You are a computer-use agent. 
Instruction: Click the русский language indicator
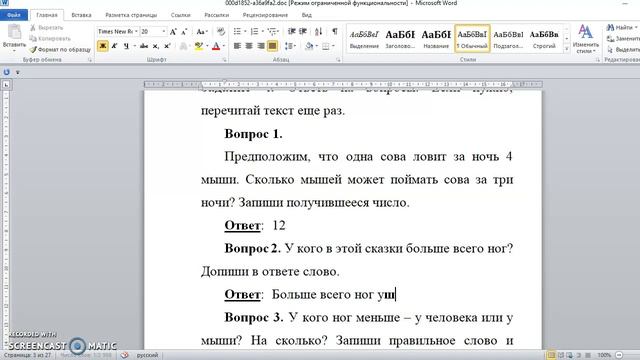[147, 355]
